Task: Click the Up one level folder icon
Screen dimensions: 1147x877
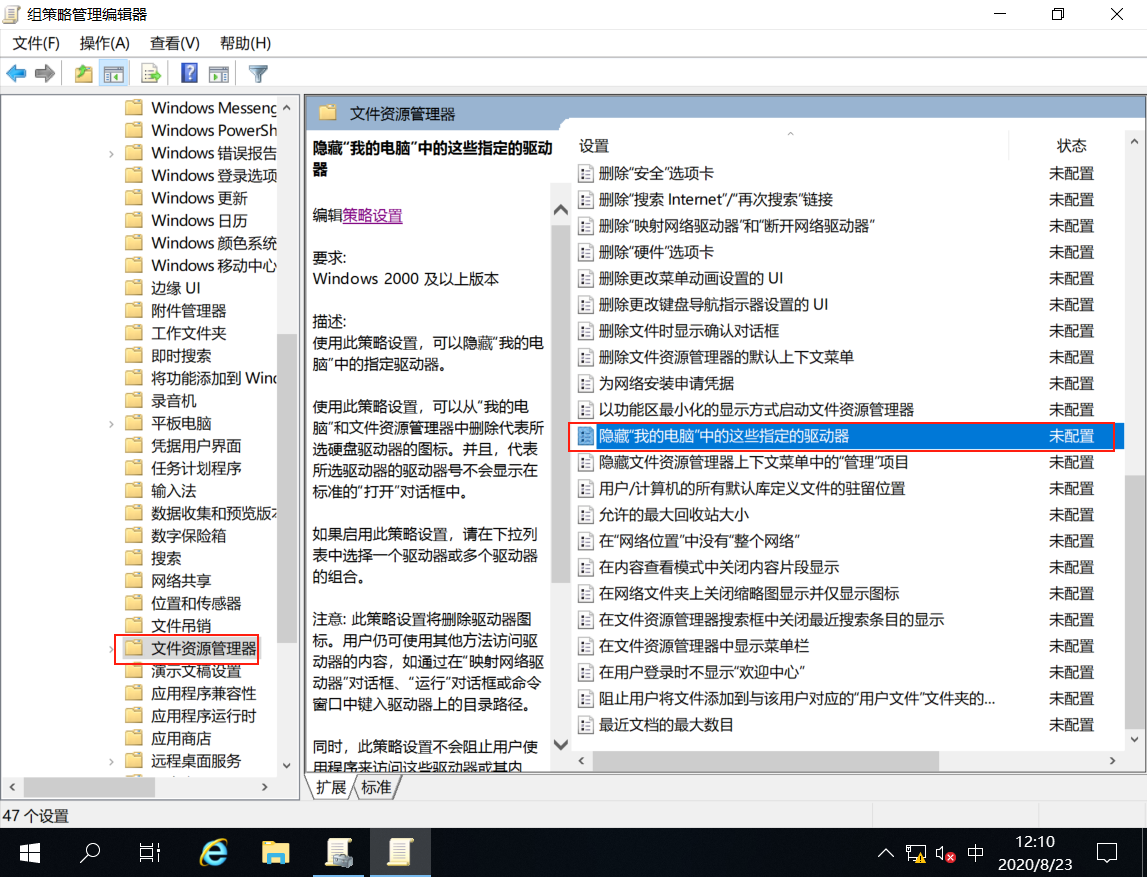Action: [x=83, y=73]
